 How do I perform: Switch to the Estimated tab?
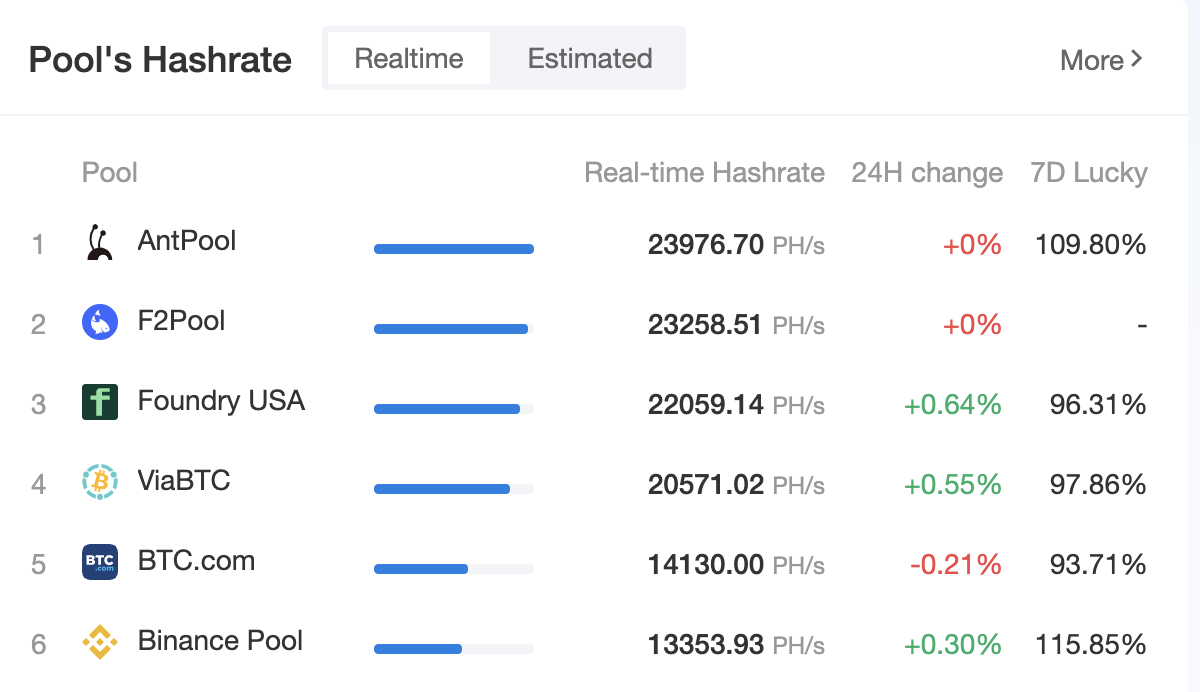590,58
